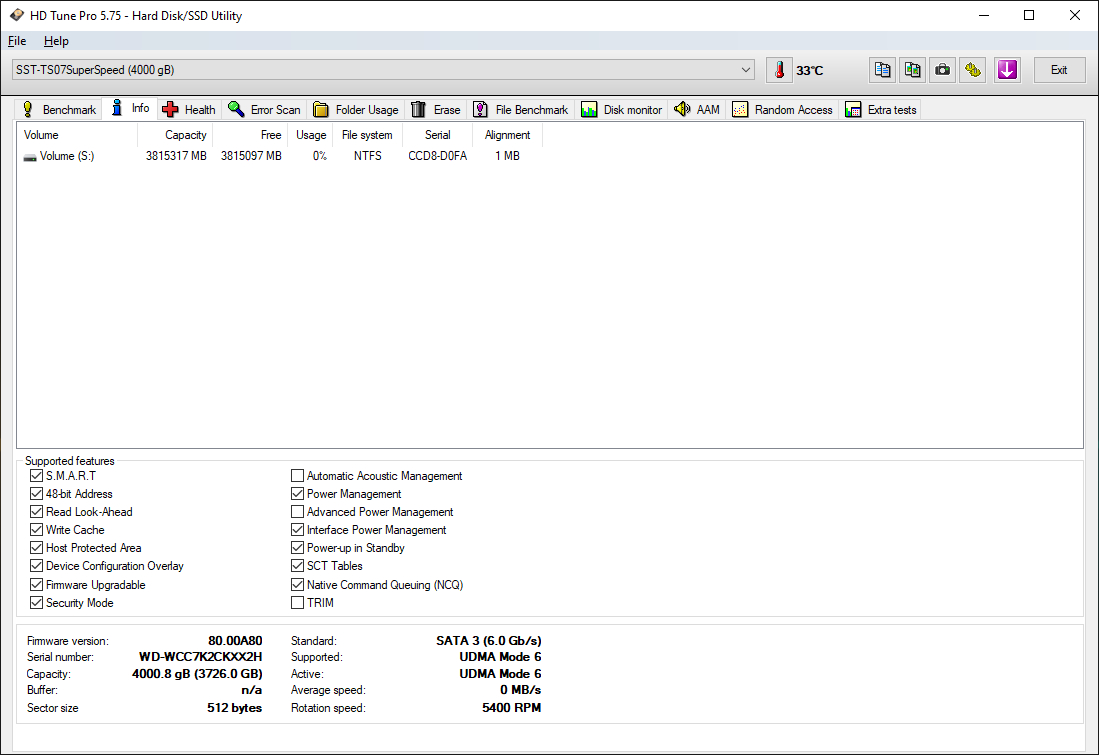This screenshot has height=755, width=1099.
Task: Sort by the Free column header
Action: click(250, 135)
